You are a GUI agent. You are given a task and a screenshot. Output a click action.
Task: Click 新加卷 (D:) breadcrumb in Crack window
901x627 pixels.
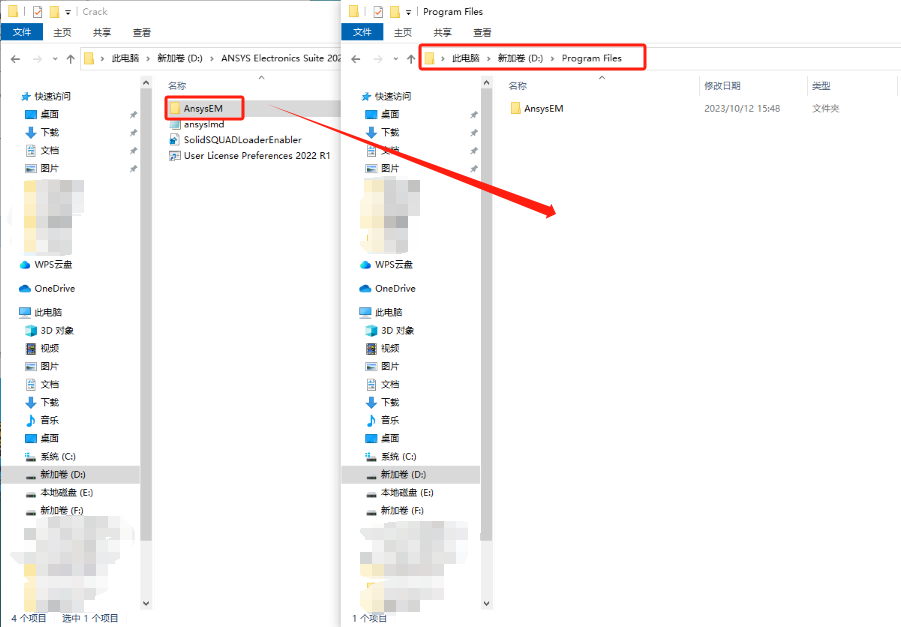coord(180,58)
